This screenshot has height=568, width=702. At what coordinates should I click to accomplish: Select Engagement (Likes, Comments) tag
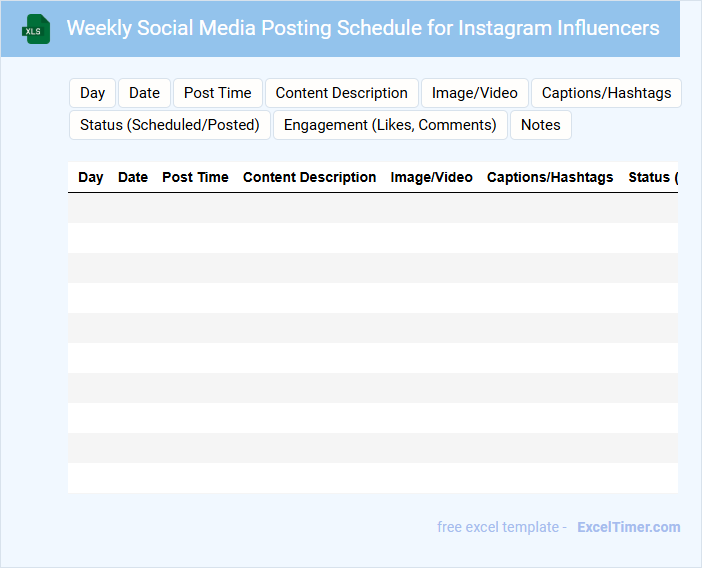point(390,125)
